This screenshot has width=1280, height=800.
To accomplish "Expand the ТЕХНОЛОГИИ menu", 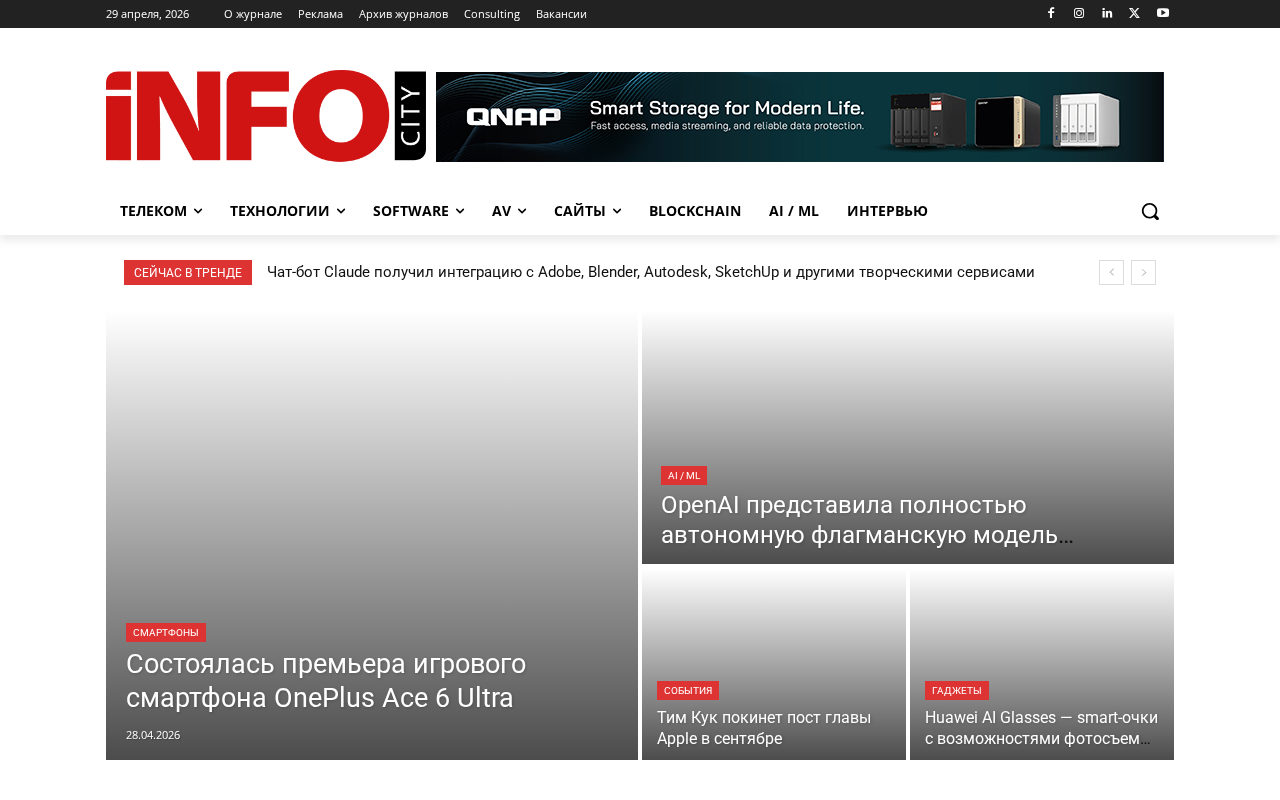I will [x=288, y=211].
